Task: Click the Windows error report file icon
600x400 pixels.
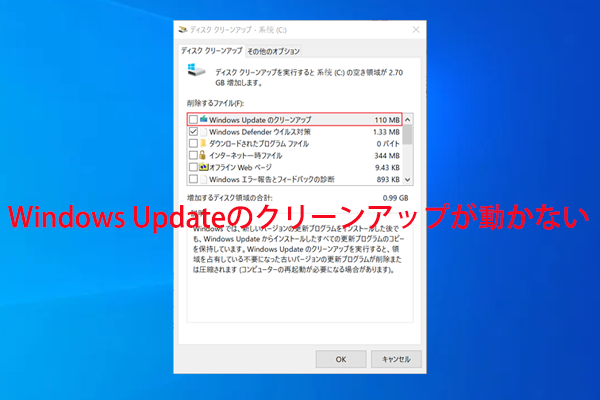Action: pos(204,179)
